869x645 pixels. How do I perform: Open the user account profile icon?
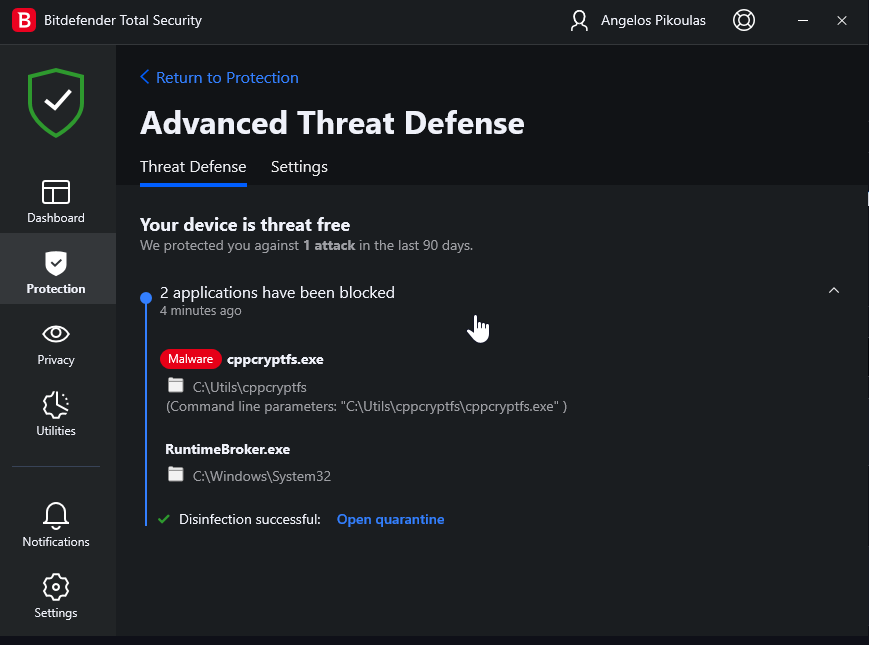click(579, 21)
